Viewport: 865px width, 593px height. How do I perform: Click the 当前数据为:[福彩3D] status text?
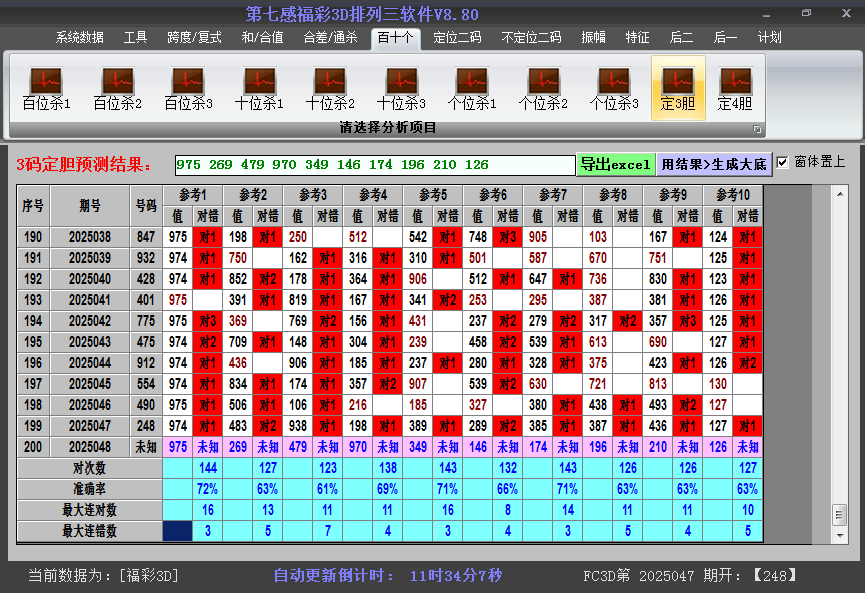(104, 576)
